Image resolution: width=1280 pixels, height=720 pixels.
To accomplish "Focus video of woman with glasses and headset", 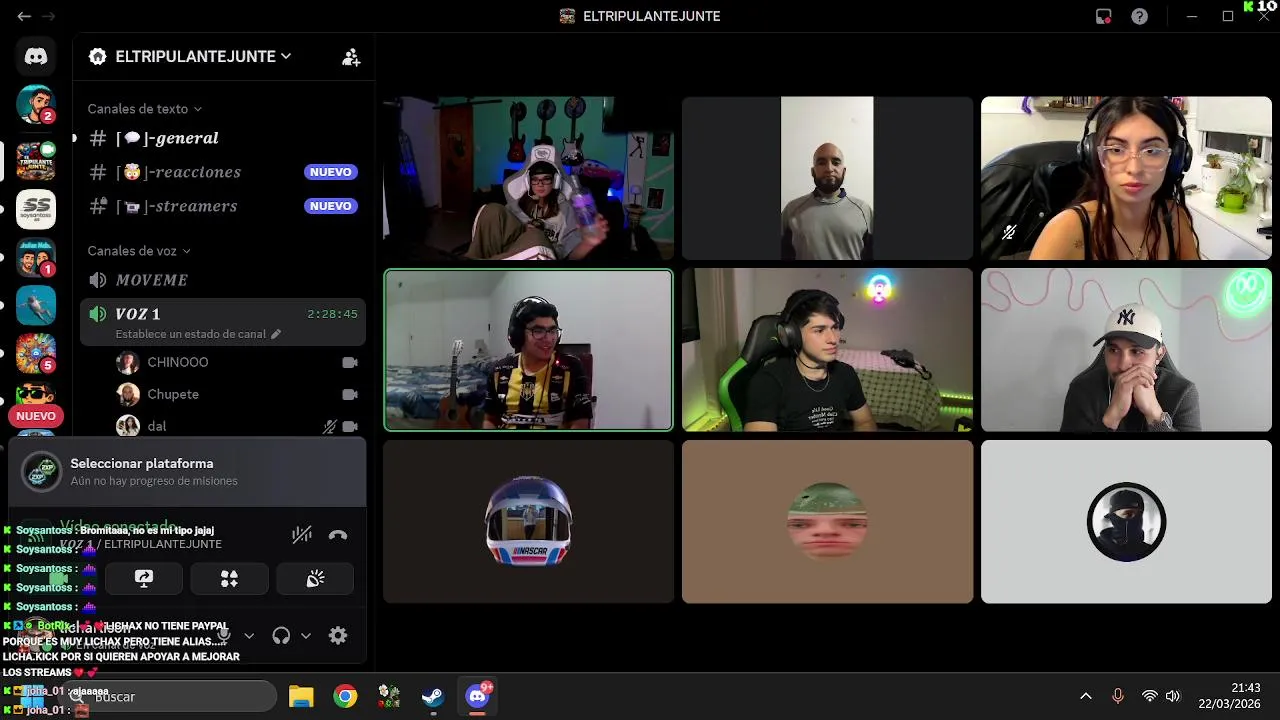I will pyautogui.click(x=1126, y=178).
